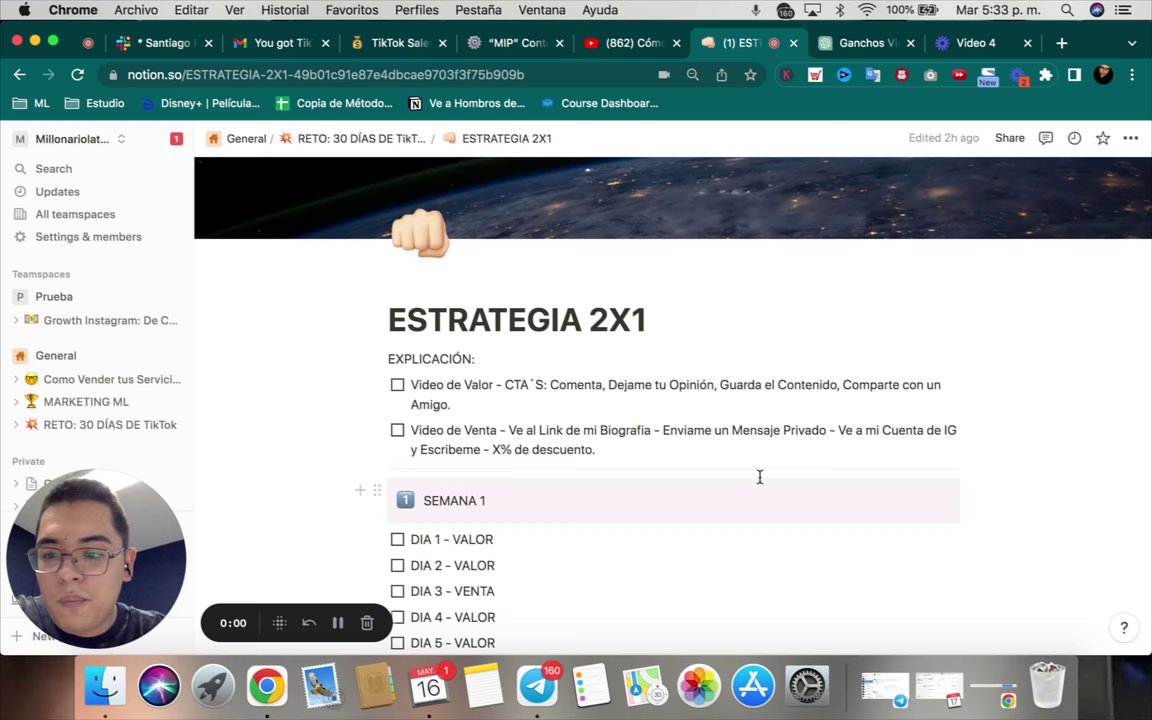Check DIA 4 - VALOR checkbox
Viewport: 1152px width, 720px height.
397,617
